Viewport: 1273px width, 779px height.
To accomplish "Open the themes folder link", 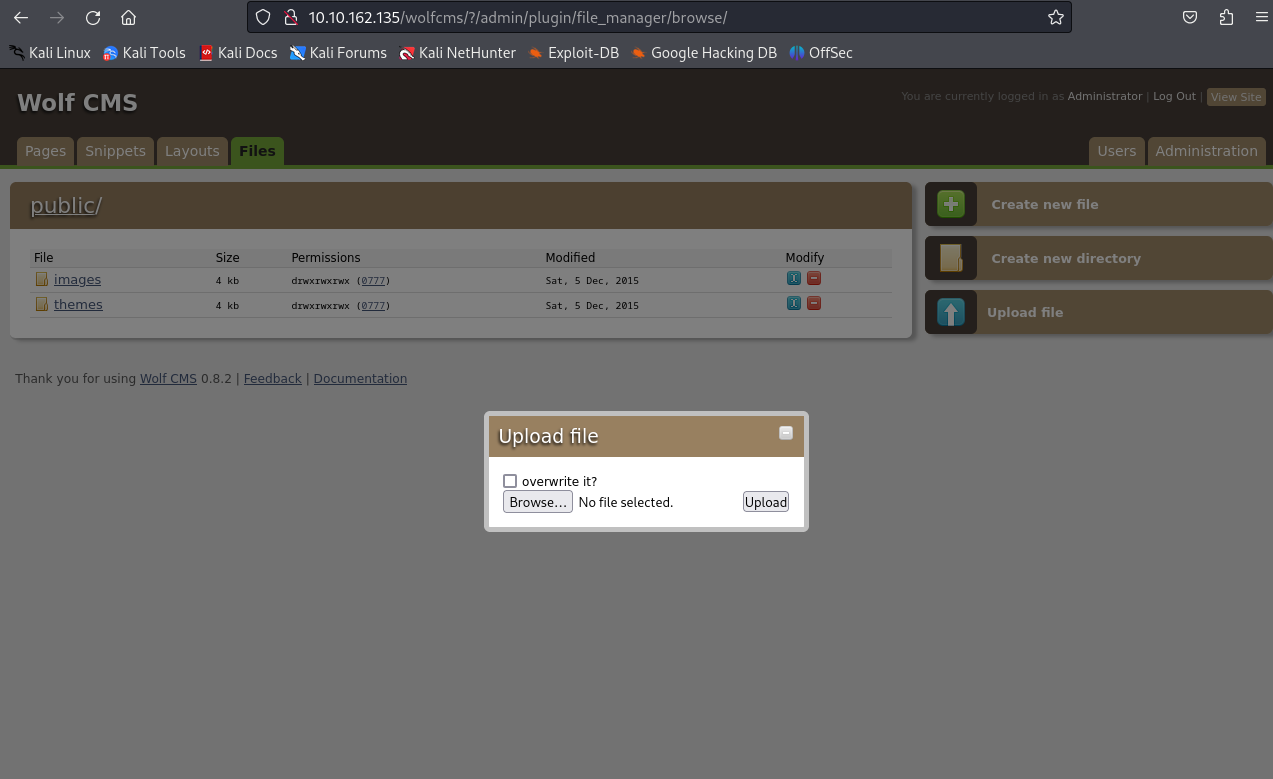I will [78, 304].
